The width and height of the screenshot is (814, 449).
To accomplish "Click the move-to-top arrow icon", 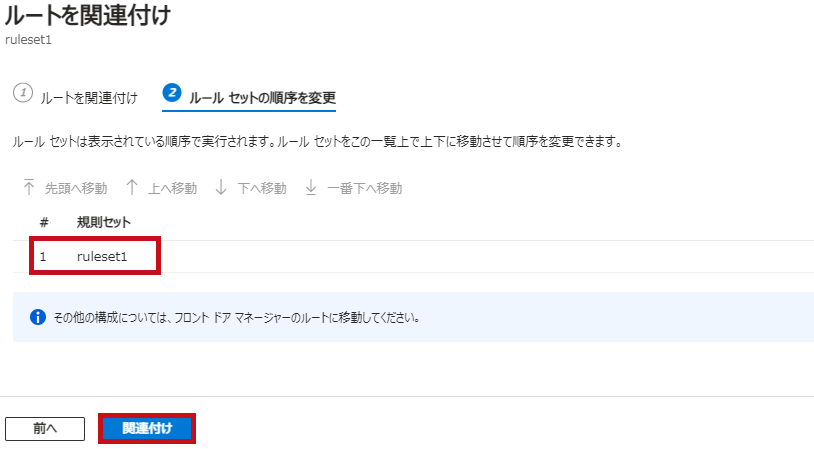I will 29,187.
